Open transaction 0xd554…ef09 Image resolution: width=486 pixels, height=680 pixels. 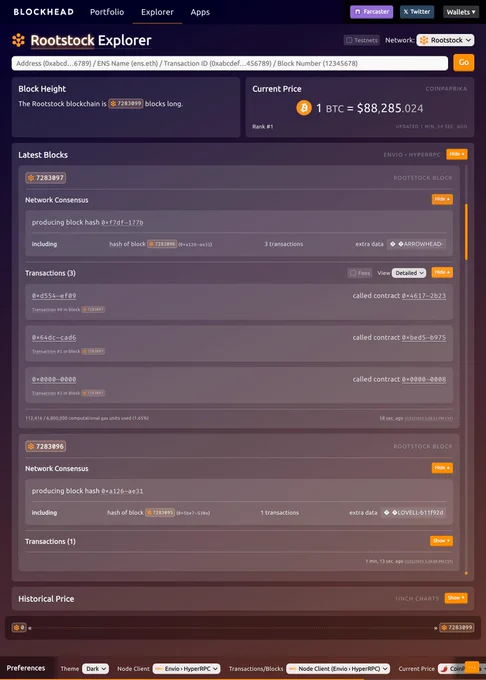coord(54,296)
